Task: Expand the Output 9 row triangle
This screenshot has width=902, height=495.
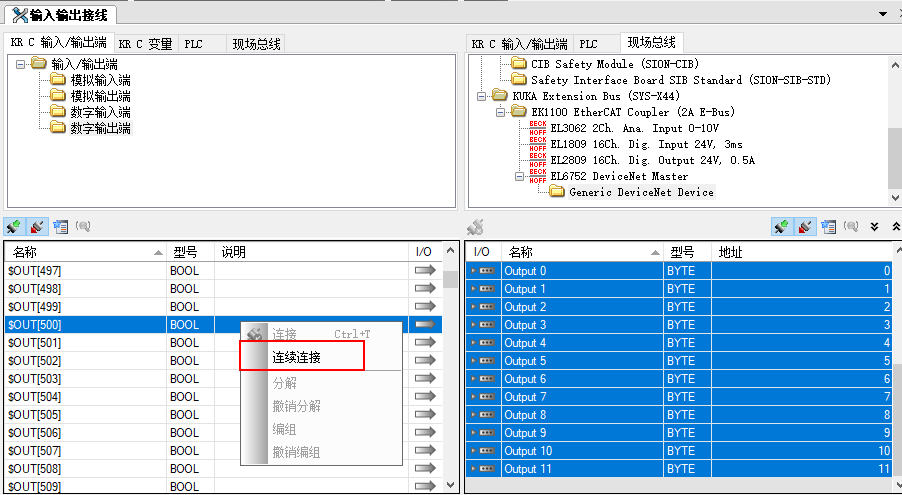Action: click(x=473, y=433)
